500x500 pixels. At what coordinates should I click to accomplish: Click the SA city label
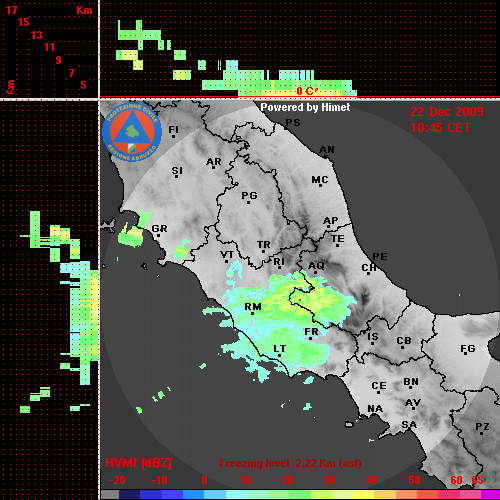[409, 425]
